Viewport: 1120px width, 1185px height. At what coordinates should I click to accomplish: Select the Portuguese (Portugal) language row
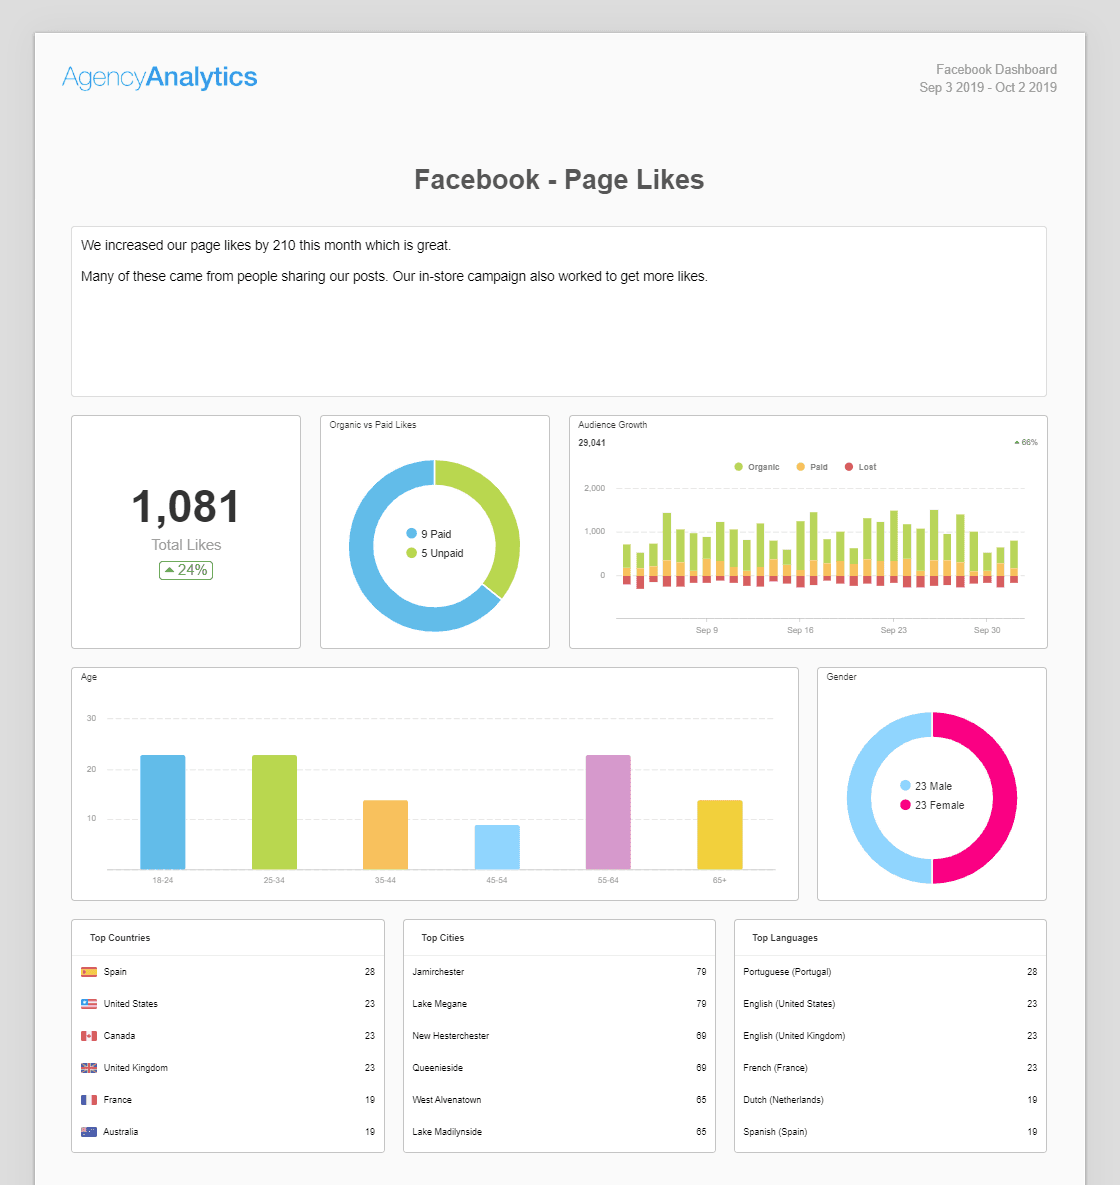click(787, 971)
